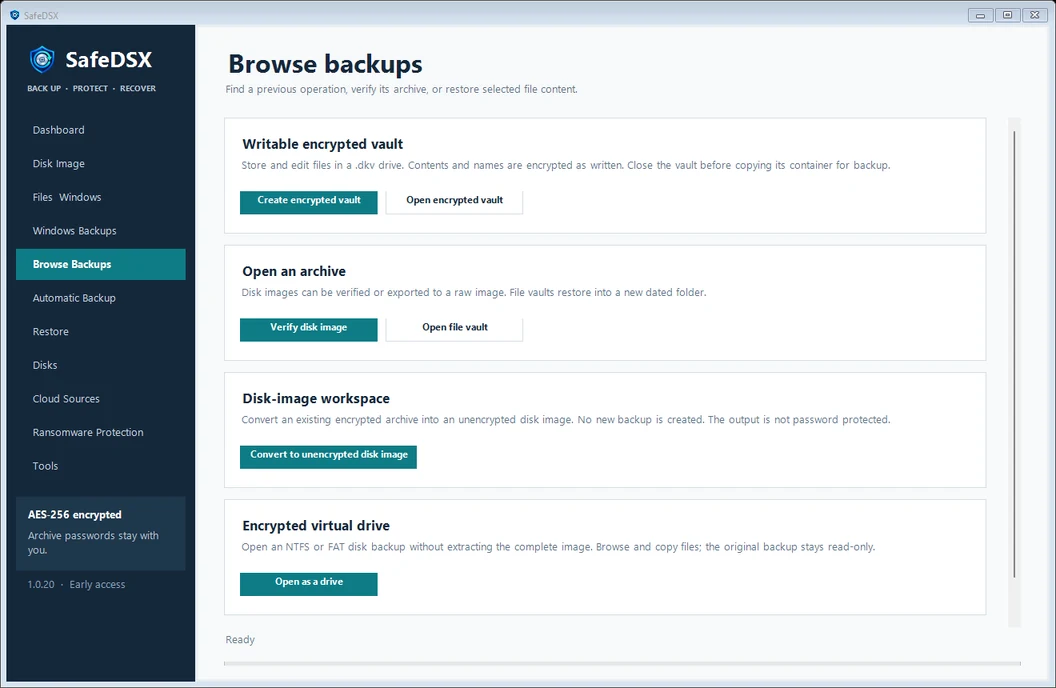Viewport: 1056px width, 688px height.
Task: Click Open encrypted vault button
Action: (455, 202)
